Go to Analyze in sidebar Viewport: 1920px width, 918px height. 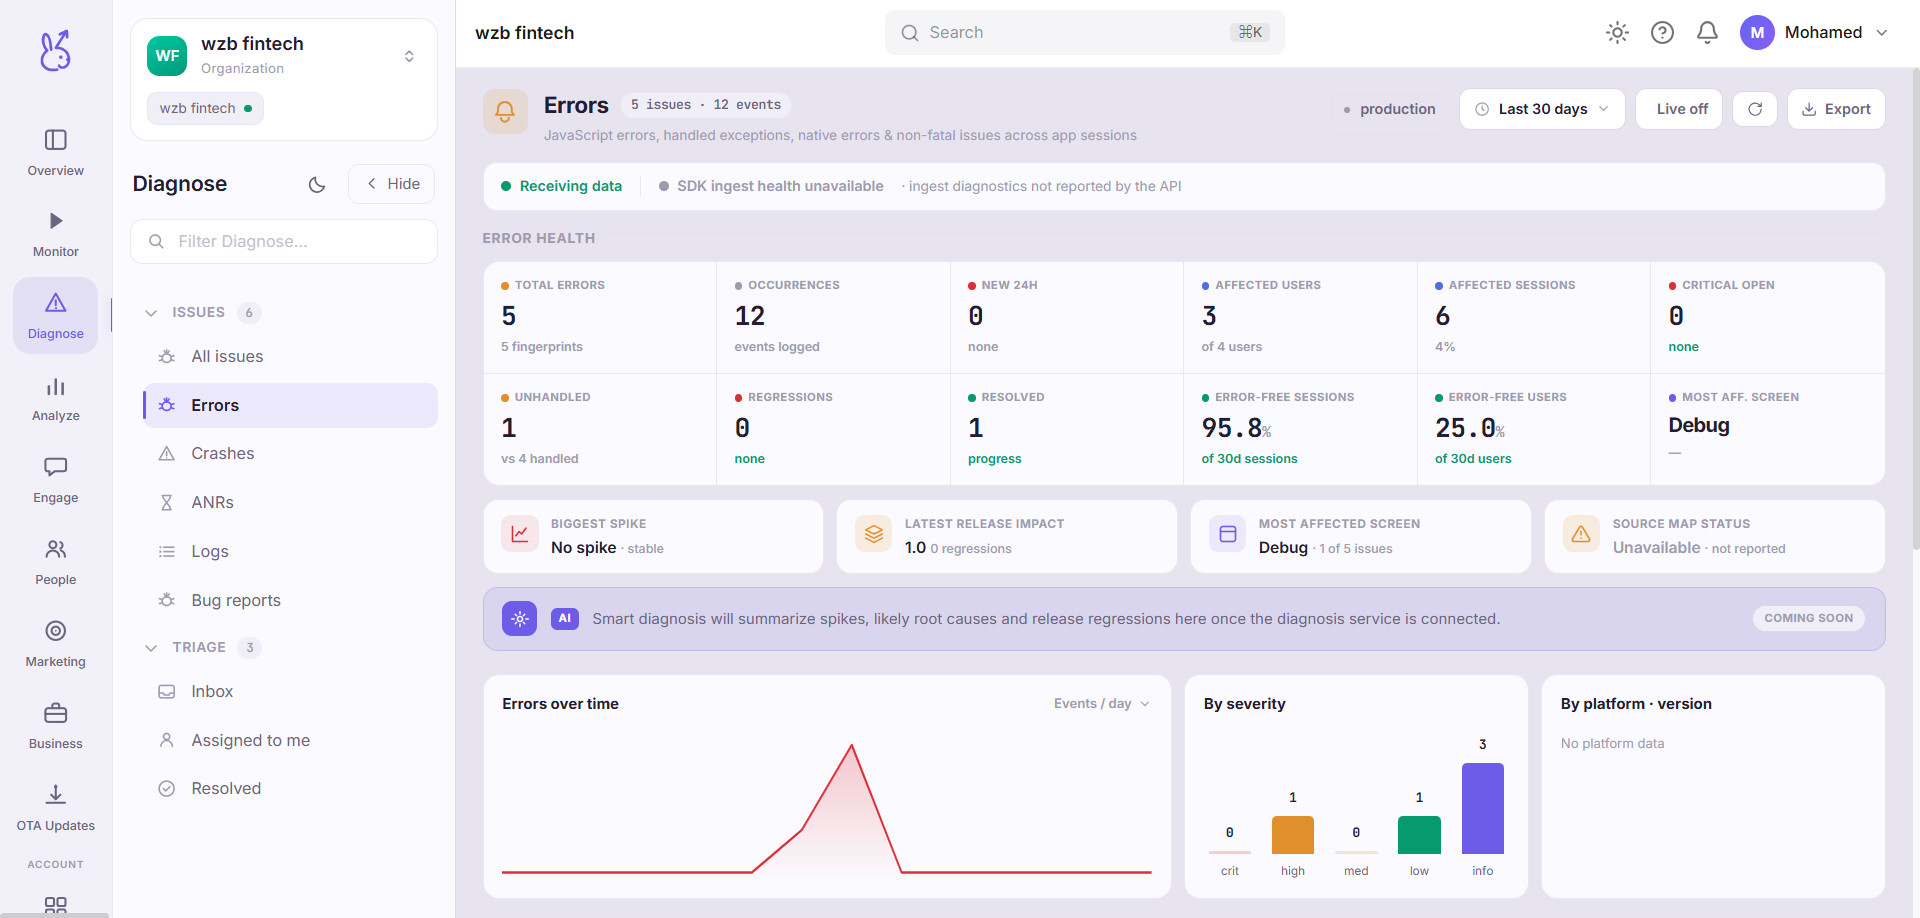pyautogui.click(x=56, y=399)
